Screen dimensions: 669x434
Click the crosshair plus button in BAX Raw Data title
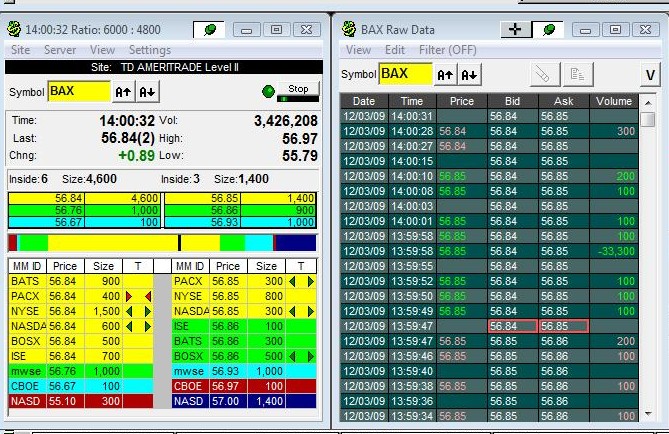click(516, 29)
